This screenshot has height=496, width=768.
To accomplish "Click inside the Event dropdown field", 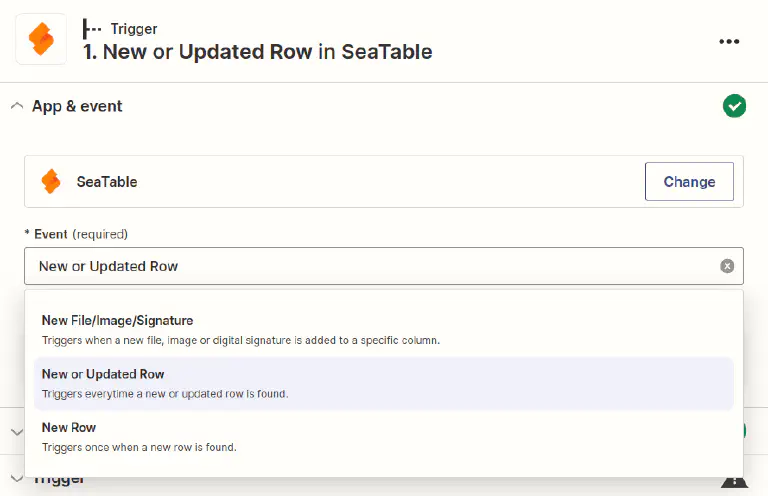I will (370, 266).
